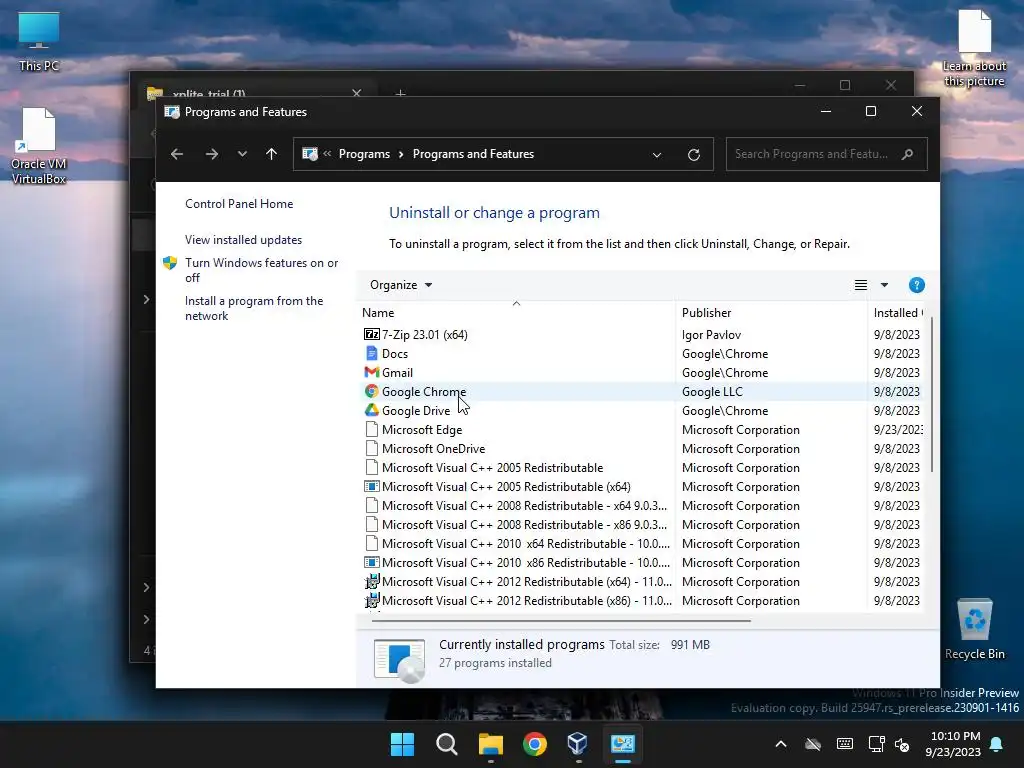Image resolution: width=1024 pixels, height=768 pixels.
Task: Open the Start menu on taskbar
Action: tap(402, 744)
